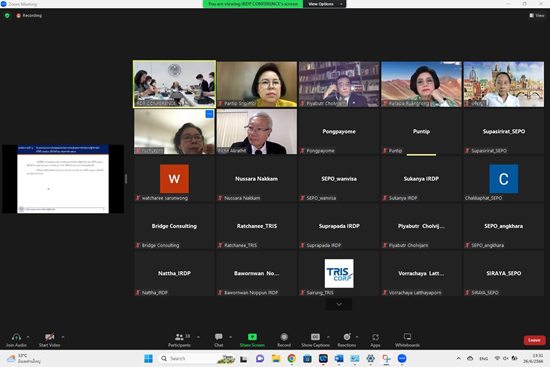Click the Join Audio headphone icon
This screenshot has height=367, width=550.
coord(16,337)
